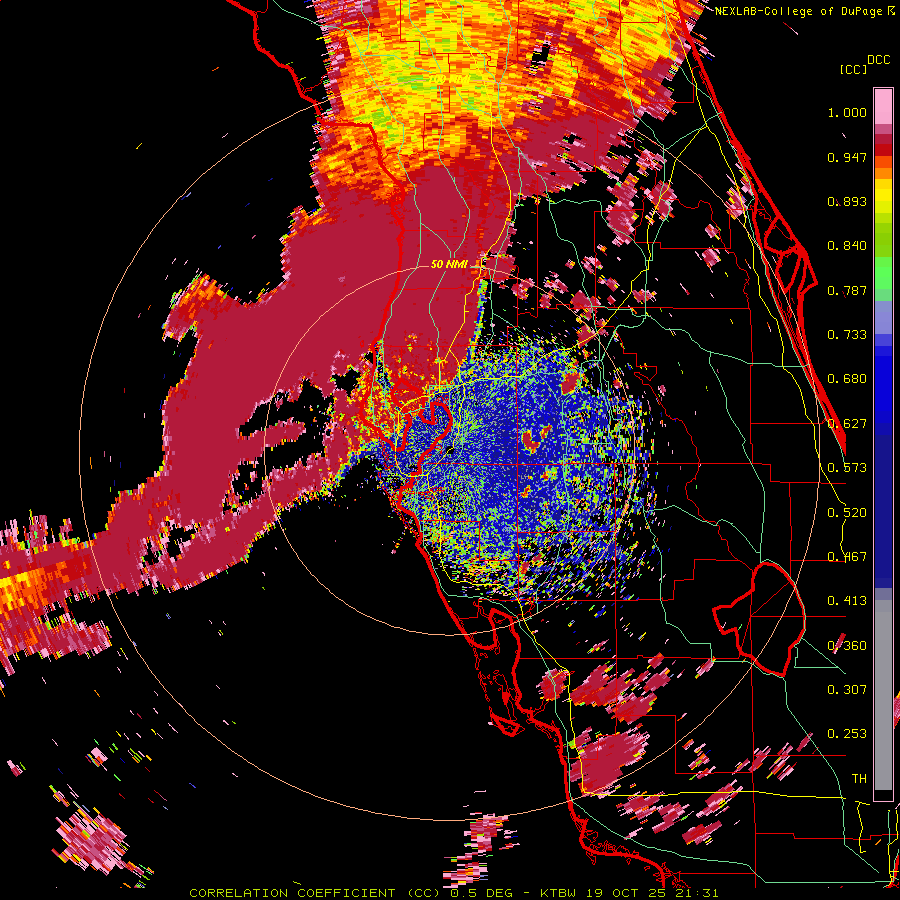Click the [CC] label above the color scale
This screenshot has height=900, width=900.
tap(853, 69)
